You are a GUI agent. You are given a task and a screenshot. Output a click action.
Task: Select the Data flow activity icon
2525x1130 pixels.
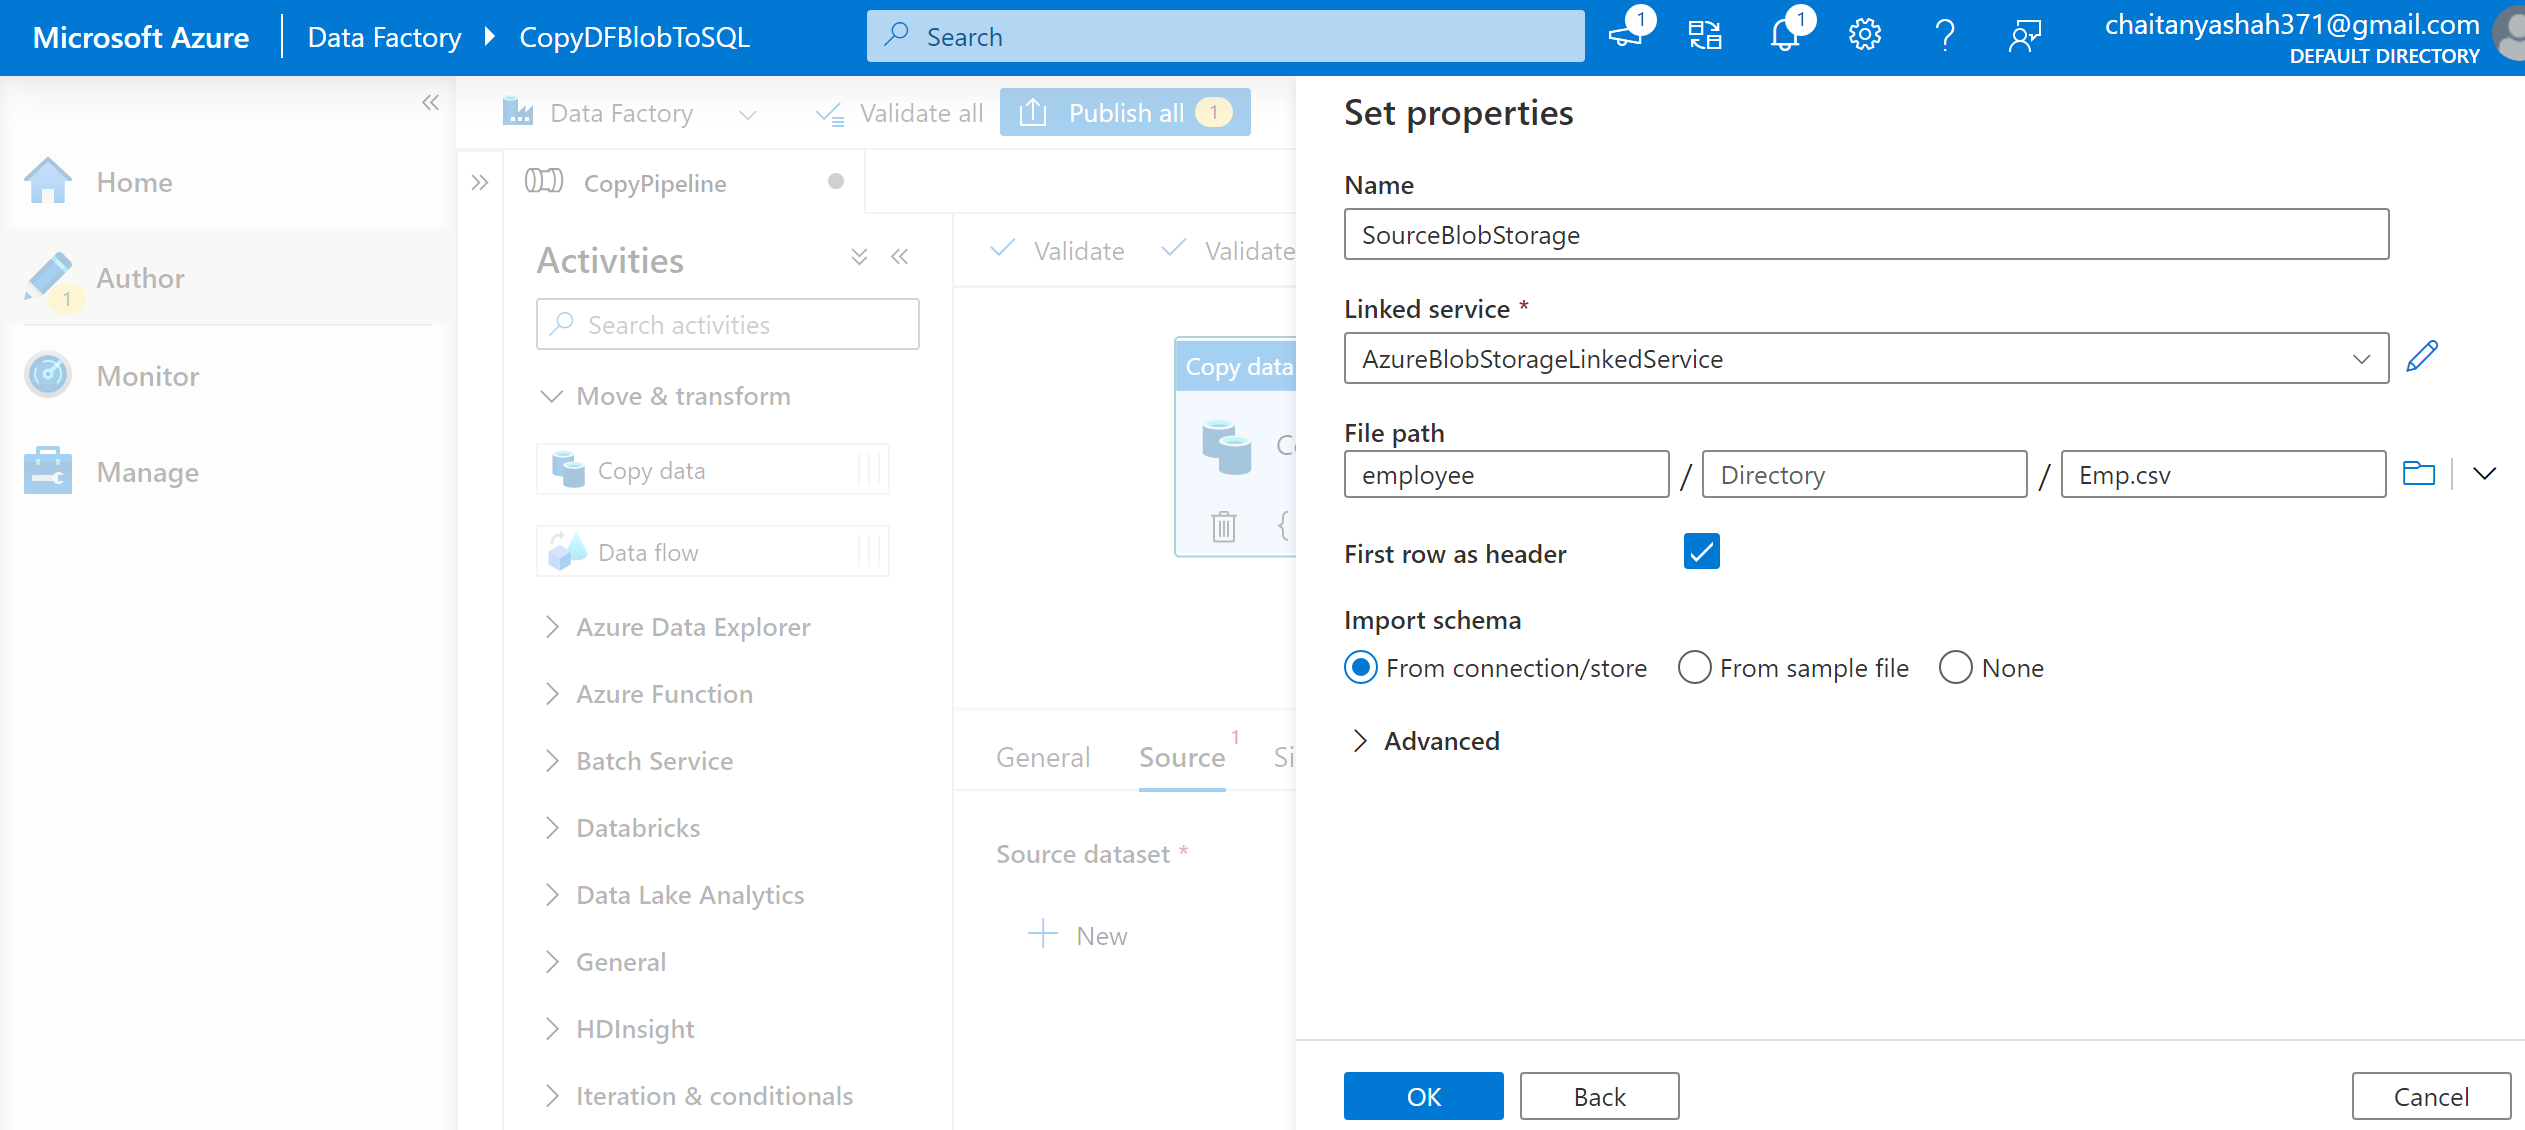click(x=568, y=551)
